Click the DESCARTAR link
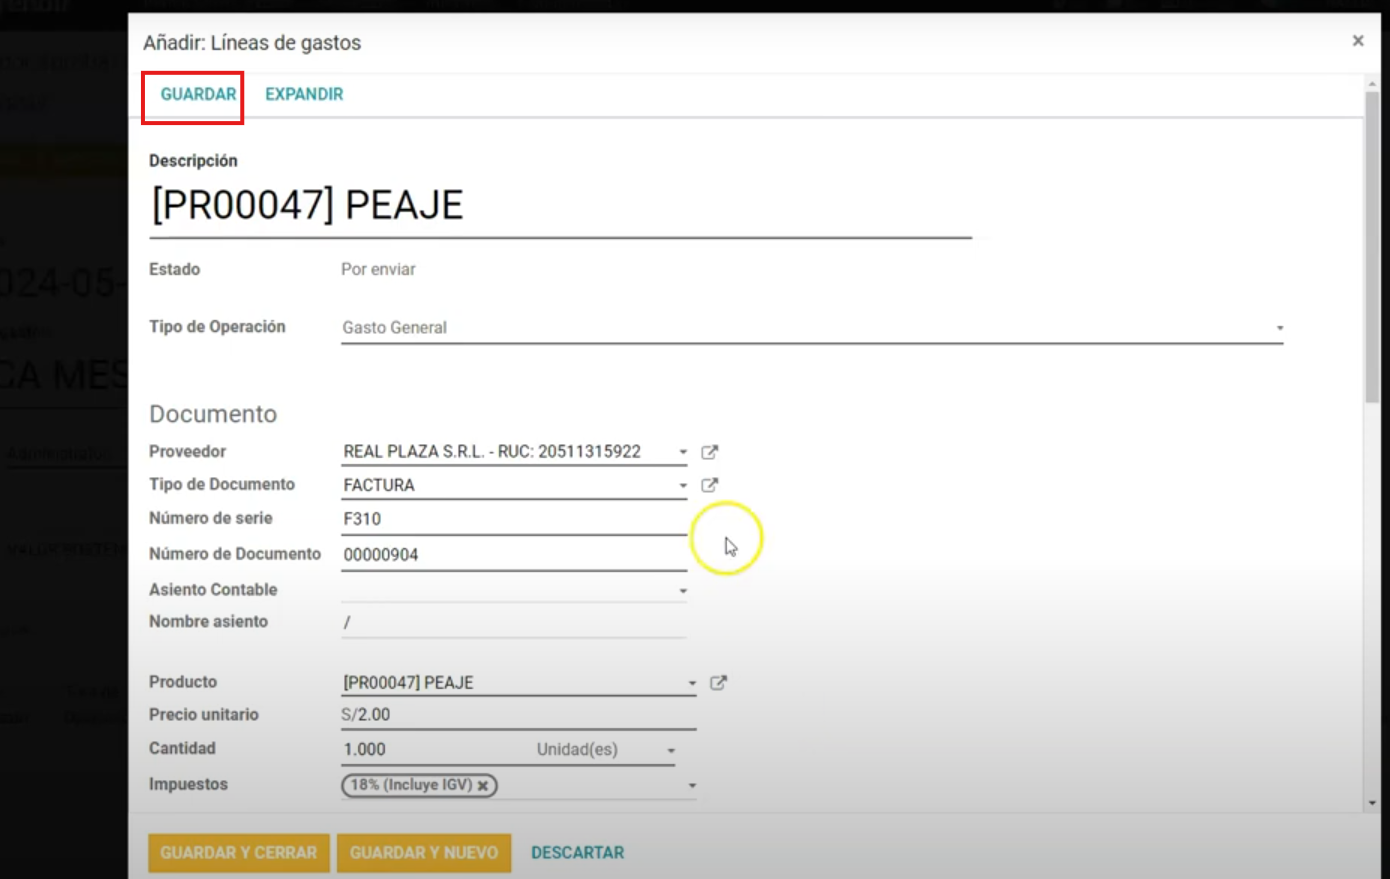The image size is (1390, 879). click(577, 853)
